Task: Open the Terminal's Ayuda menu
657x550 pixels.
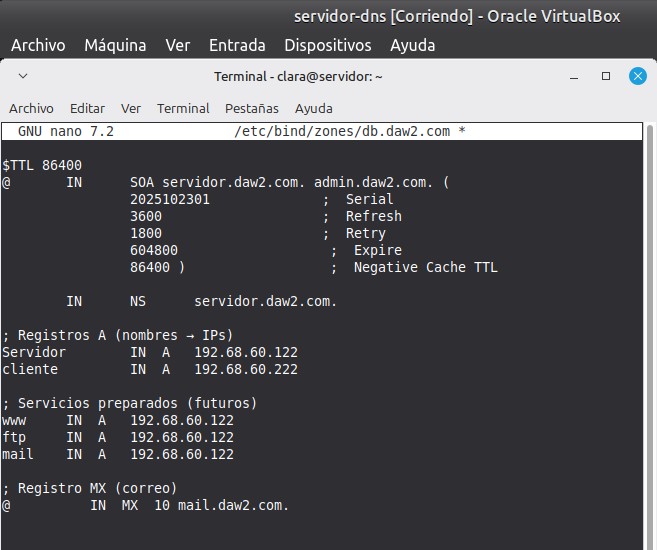Action: pos(313,108)
